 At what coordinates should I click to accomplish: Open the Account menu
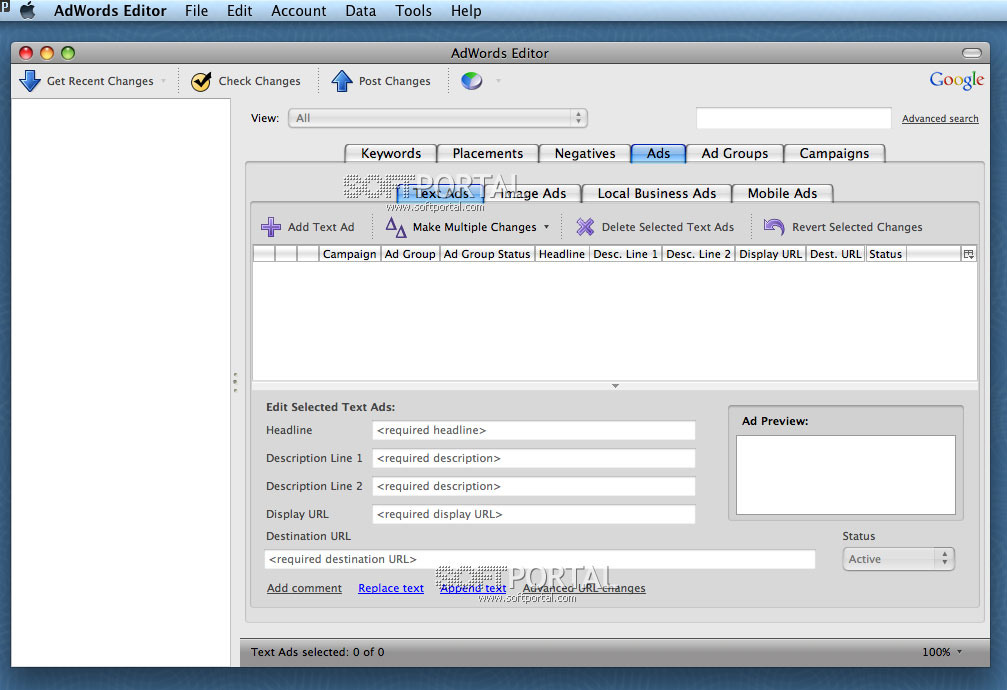[x=299, y=11]
